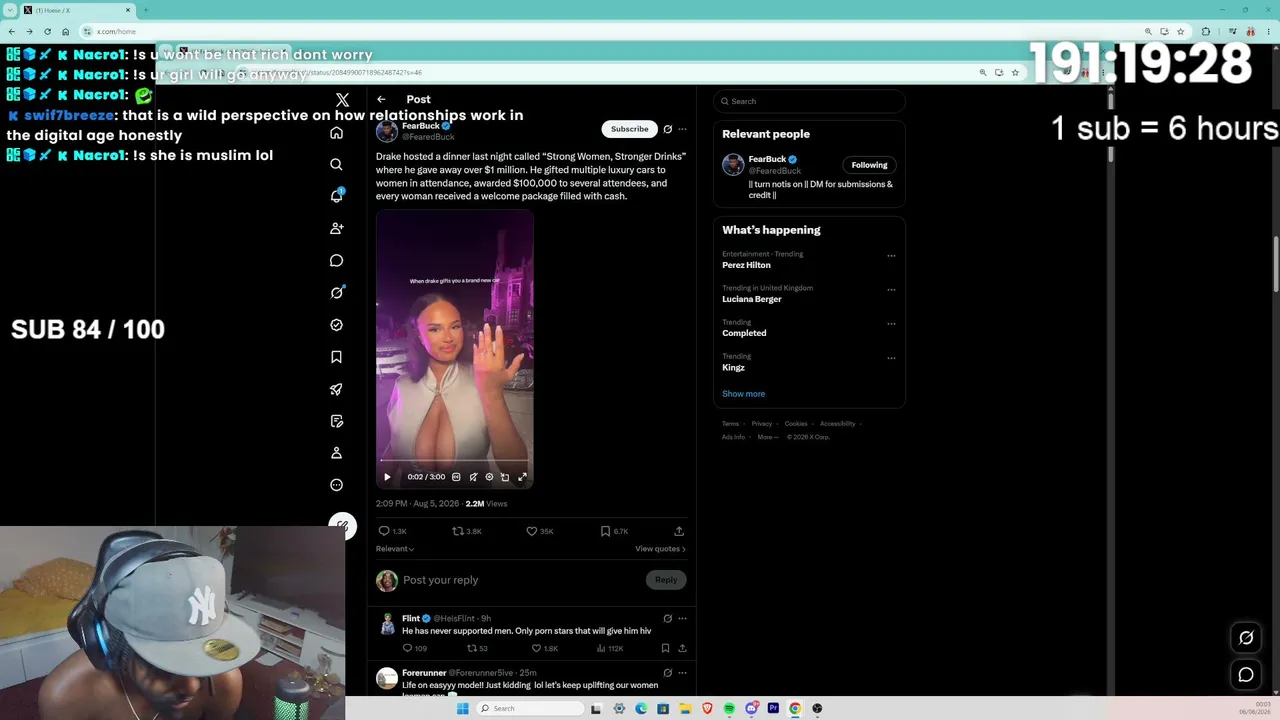Image resolution: width=1280 pixels, height=720 pixels.
Task: Go back with the Post arrow
Action: pos(381,99)
